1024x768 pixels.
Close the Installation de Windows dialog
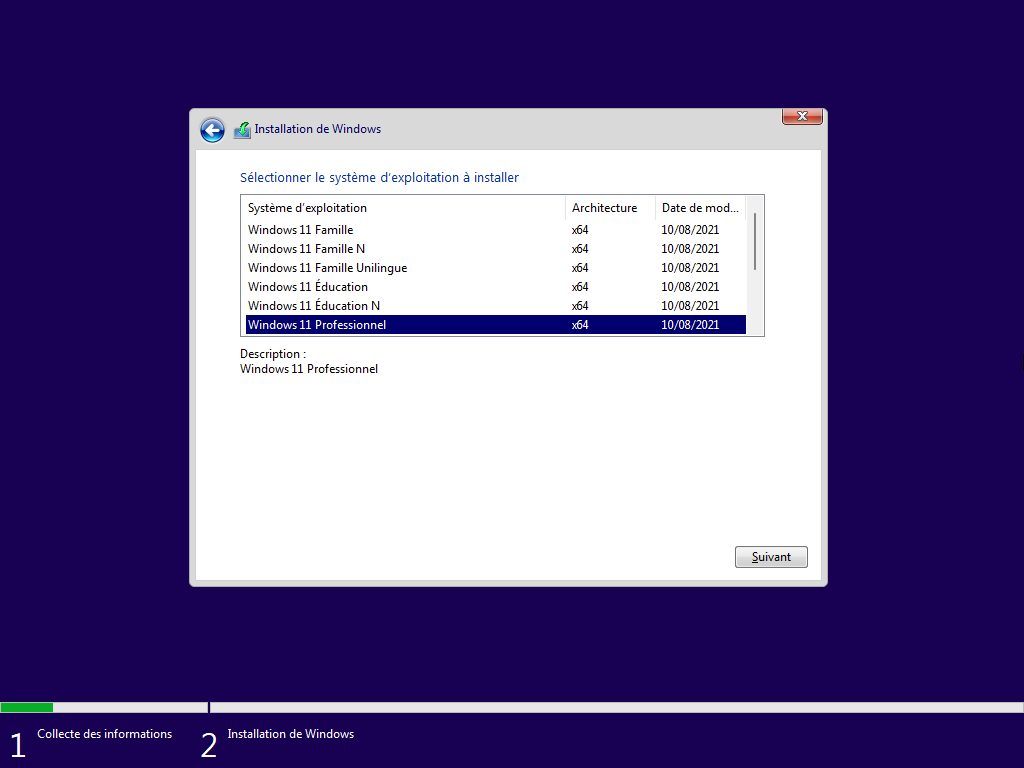(802, 116)
